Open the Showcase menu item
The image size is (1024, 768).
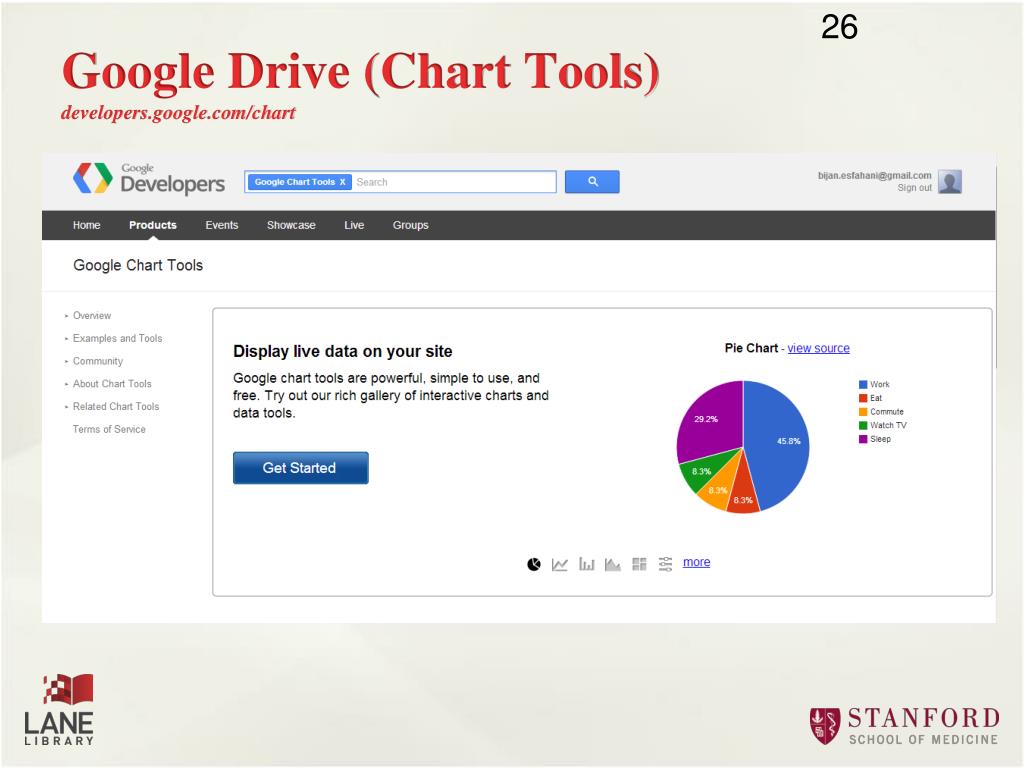pyautogui.click(x=291, y=225)
